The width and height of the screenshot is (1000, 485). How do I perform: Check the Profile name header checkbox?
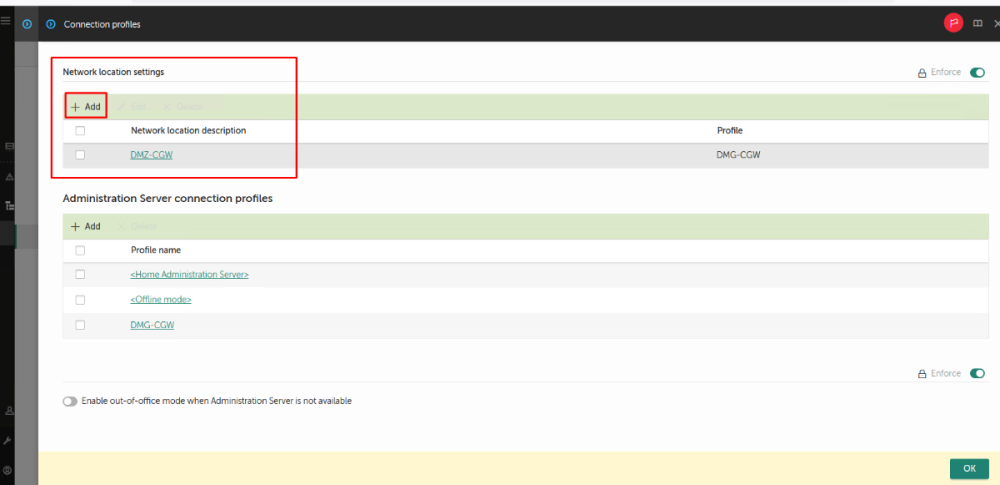(80, 251)
